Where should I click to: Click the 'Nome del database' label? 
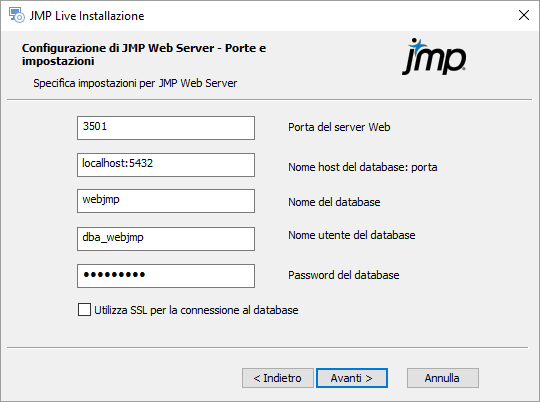pyautogui.click(x=334, y=202)
